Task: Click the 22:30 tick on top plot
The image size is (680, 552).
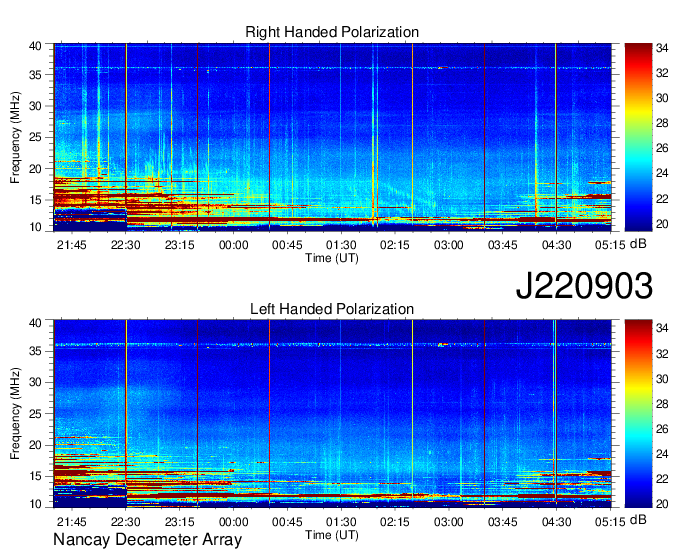Action: pos(126,245)
